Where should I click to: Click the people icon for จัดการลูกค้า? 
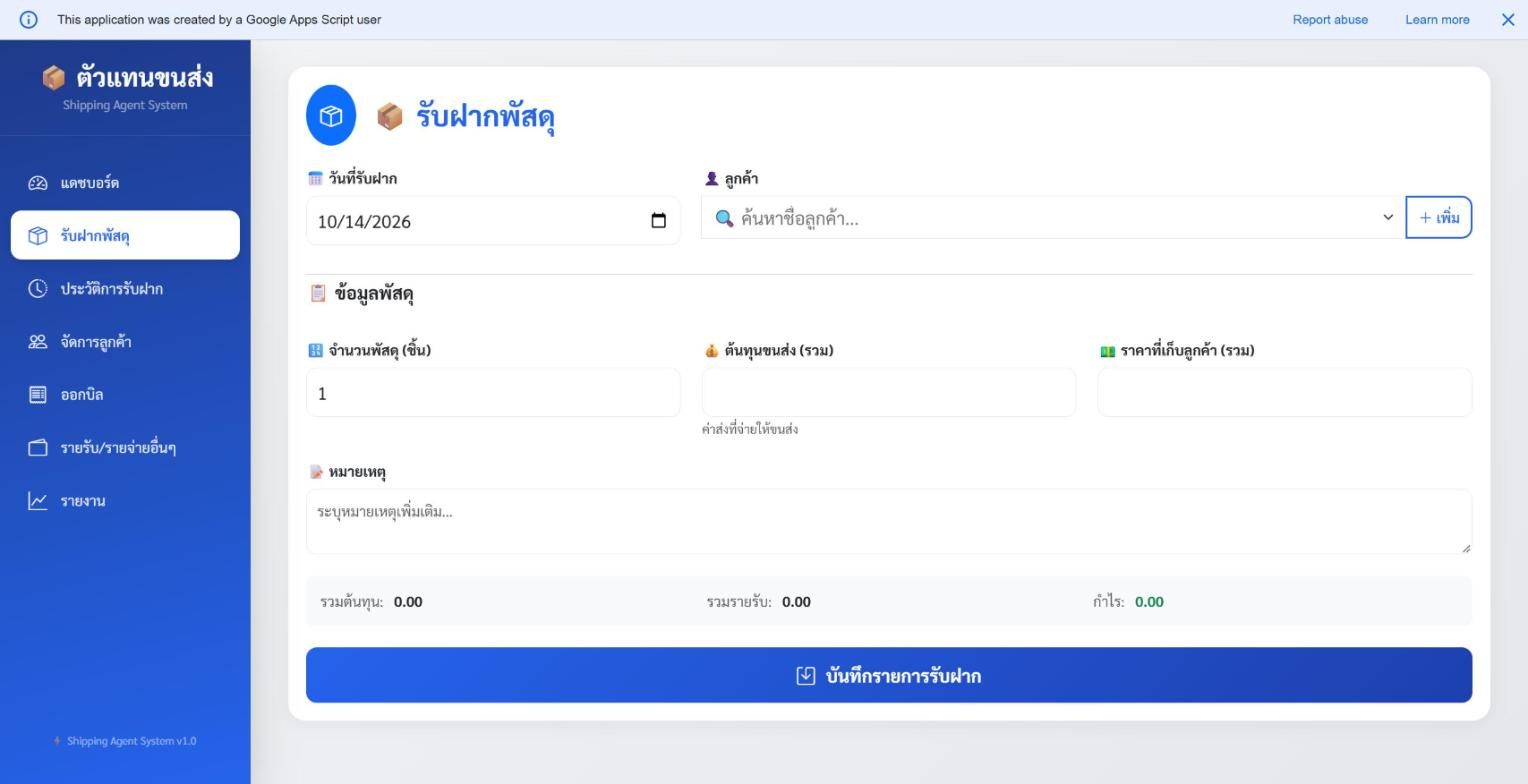pos(38,342)
